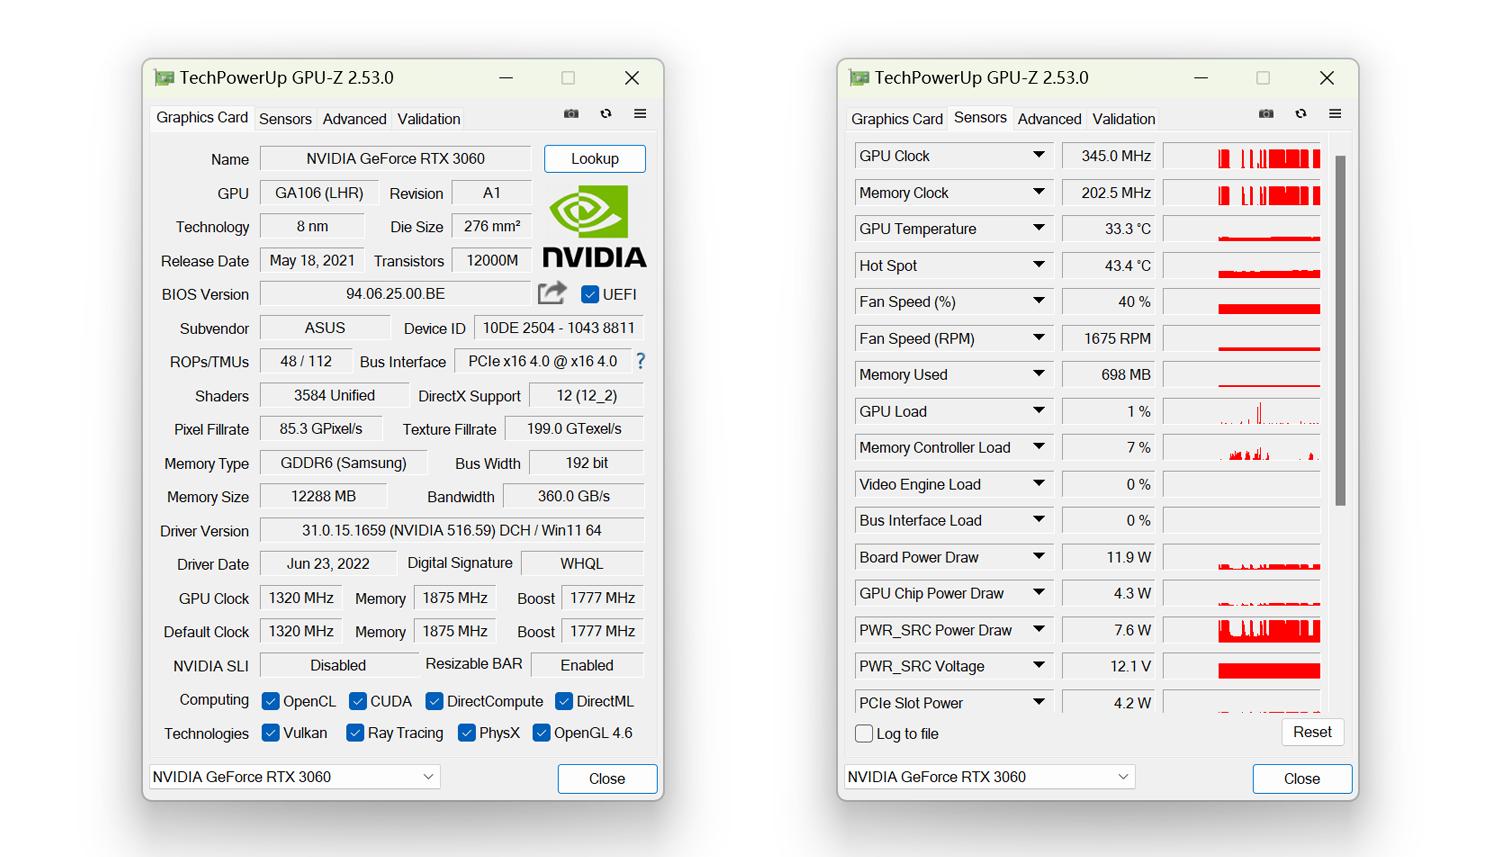This screenshot has height=857, width=1500.
Task: Click the Sensors list vertical scrollbar
Action: point(1340,330)
